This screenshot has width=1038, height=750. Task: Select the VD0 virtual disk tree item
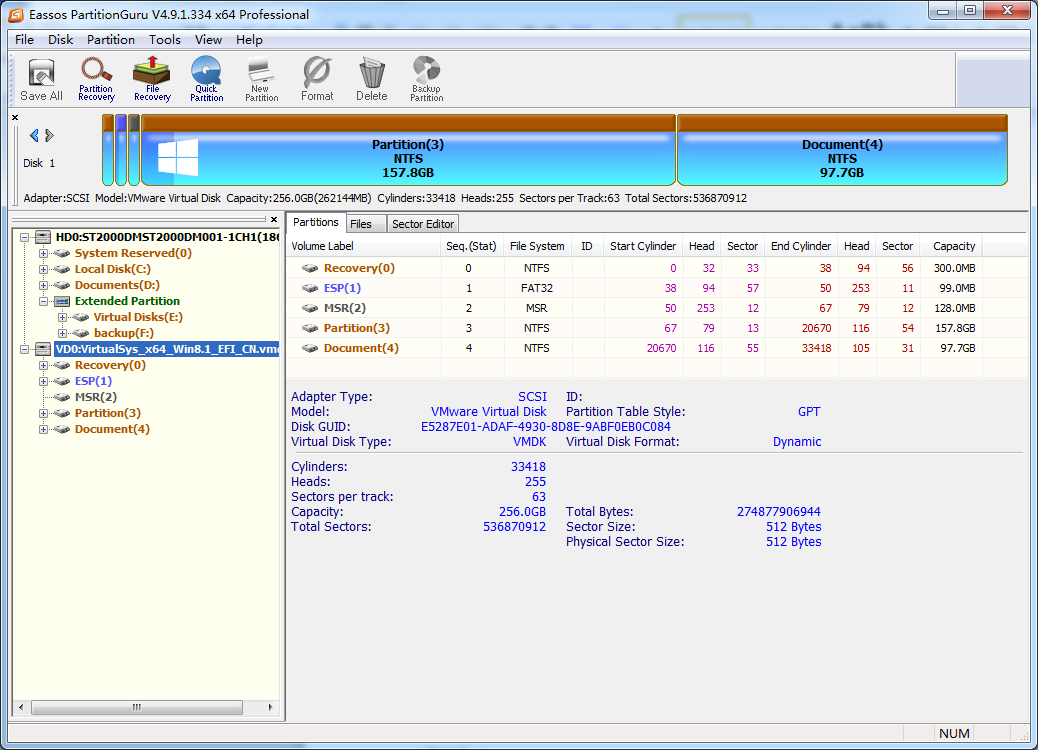166,349
